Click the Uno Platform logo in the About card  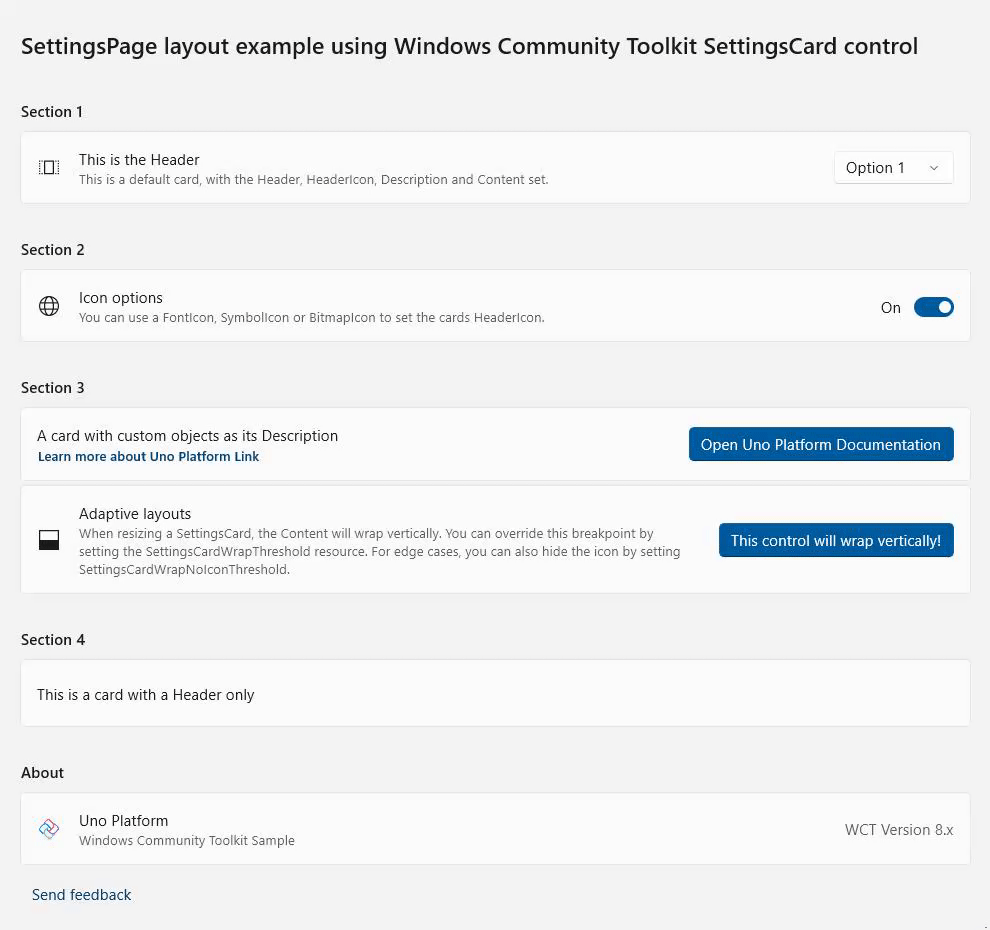(49, 829)
